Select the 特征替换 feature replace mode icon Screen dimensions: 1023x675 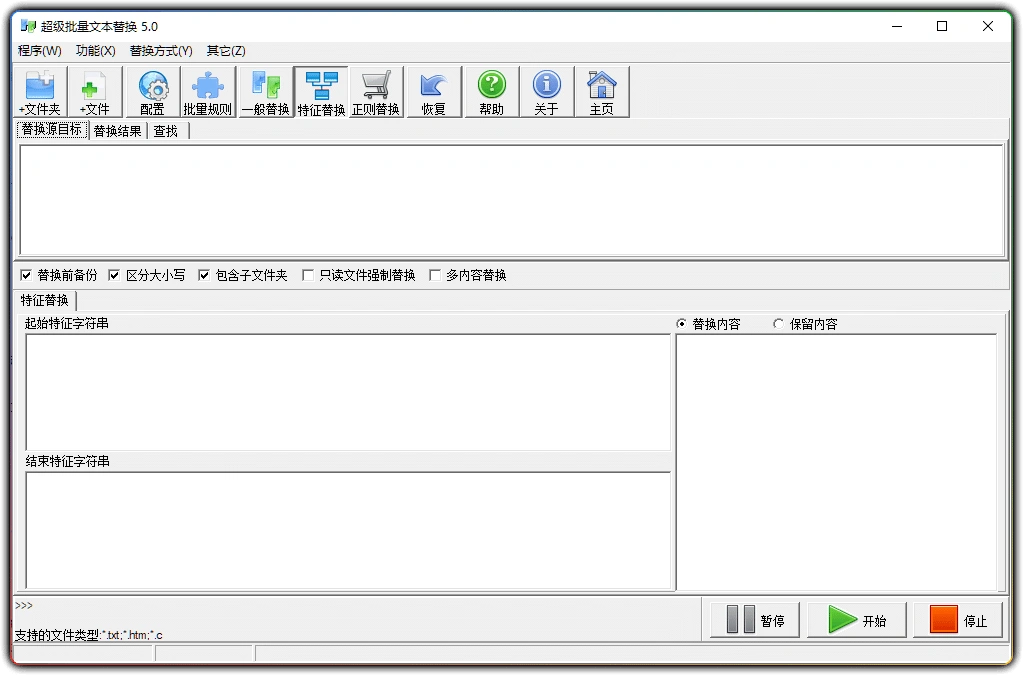pyautogui.click(x=320, y=91)
